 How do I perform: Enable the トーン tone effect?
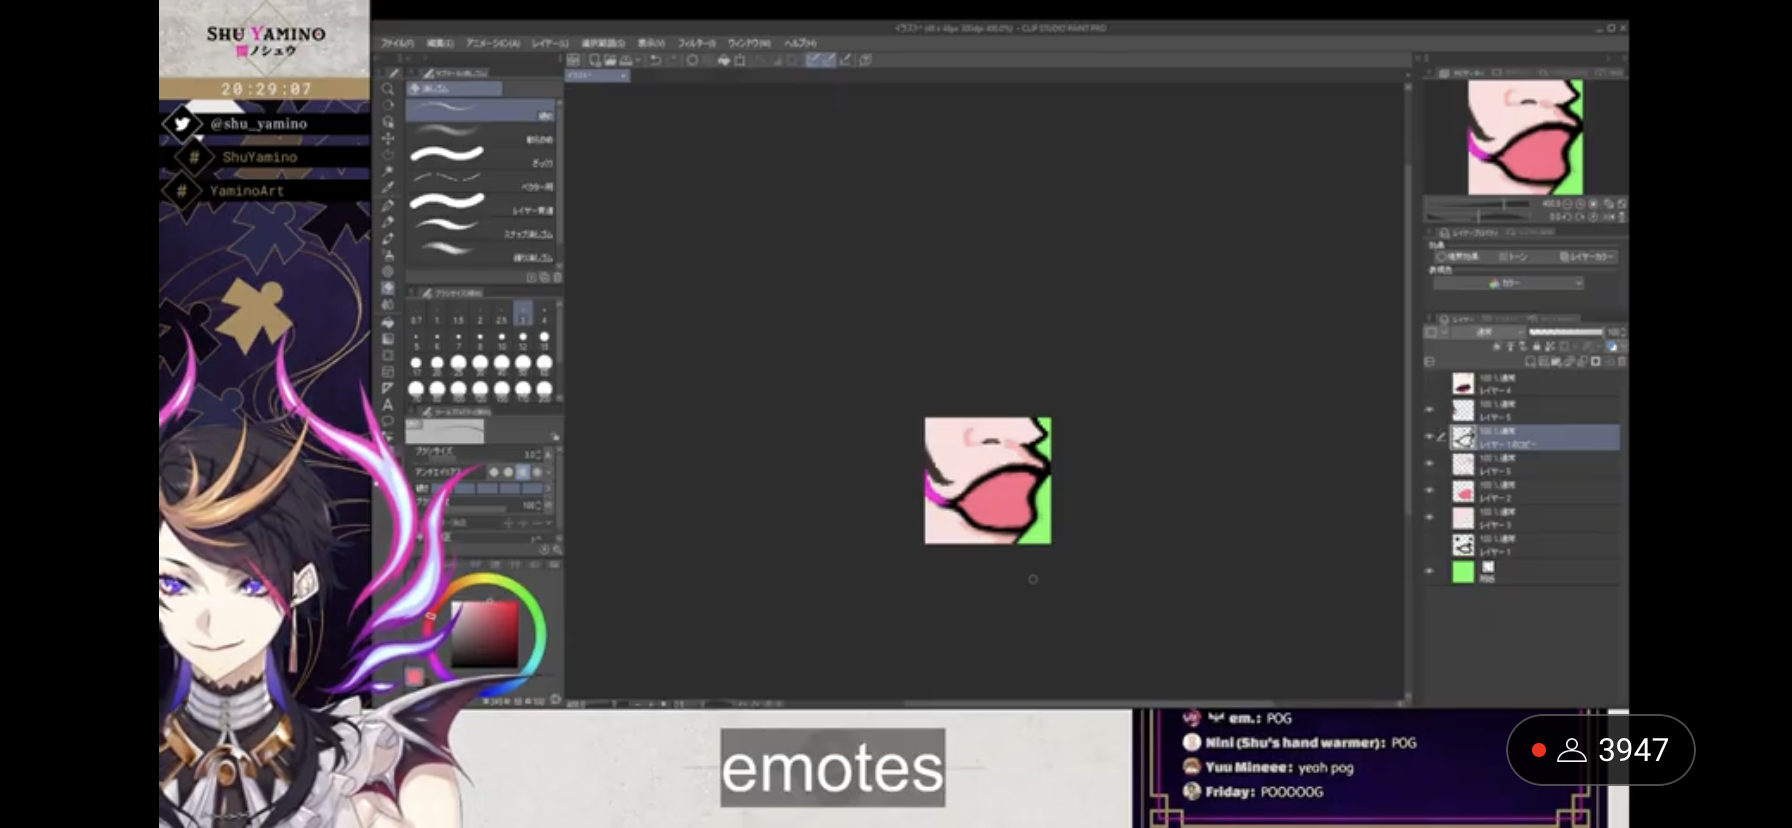point(1514,257)
